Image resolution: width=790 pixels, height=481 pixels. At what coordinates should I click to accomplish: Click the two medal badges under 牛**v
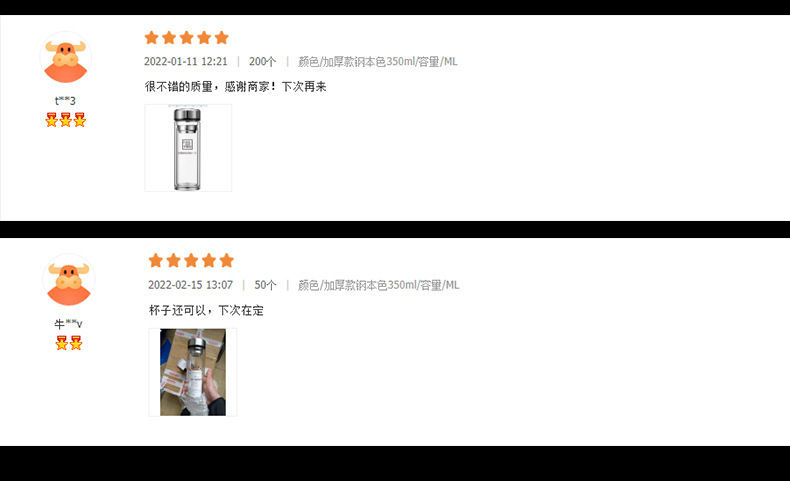pyautogui.click(x=69, y=343)
